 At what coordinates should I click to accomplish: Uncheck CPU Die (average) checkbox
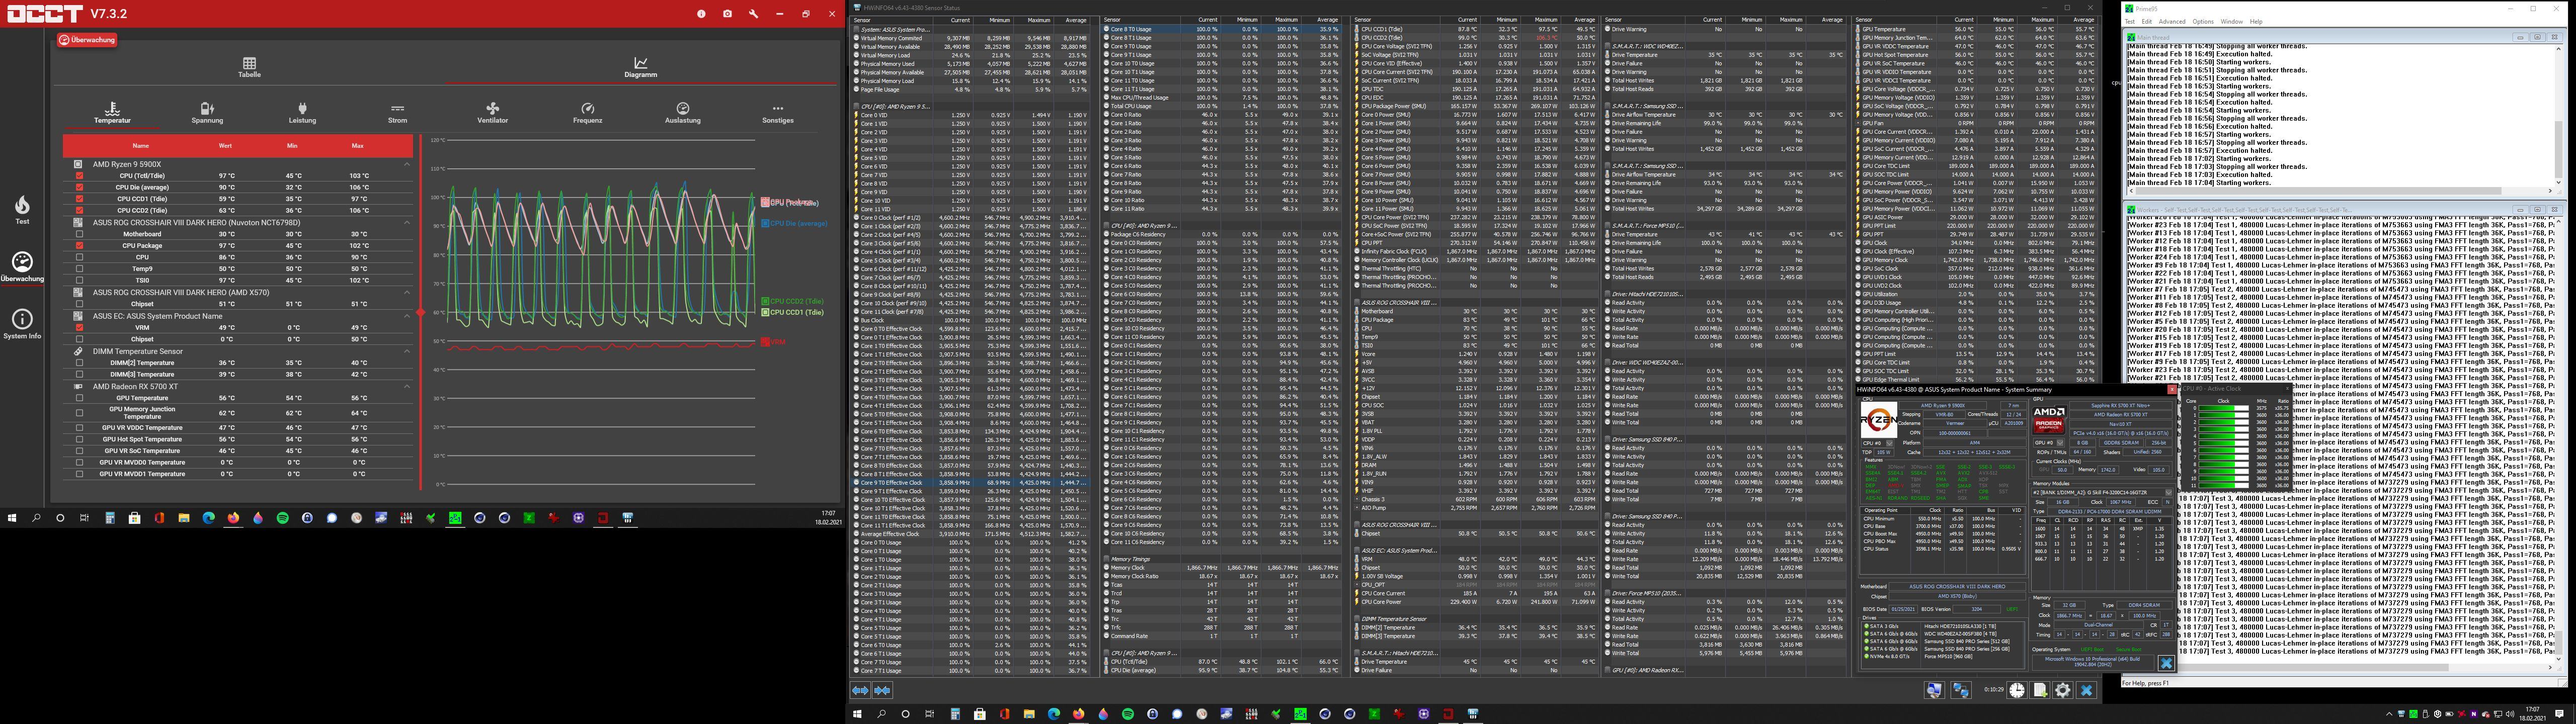(79, 187)
